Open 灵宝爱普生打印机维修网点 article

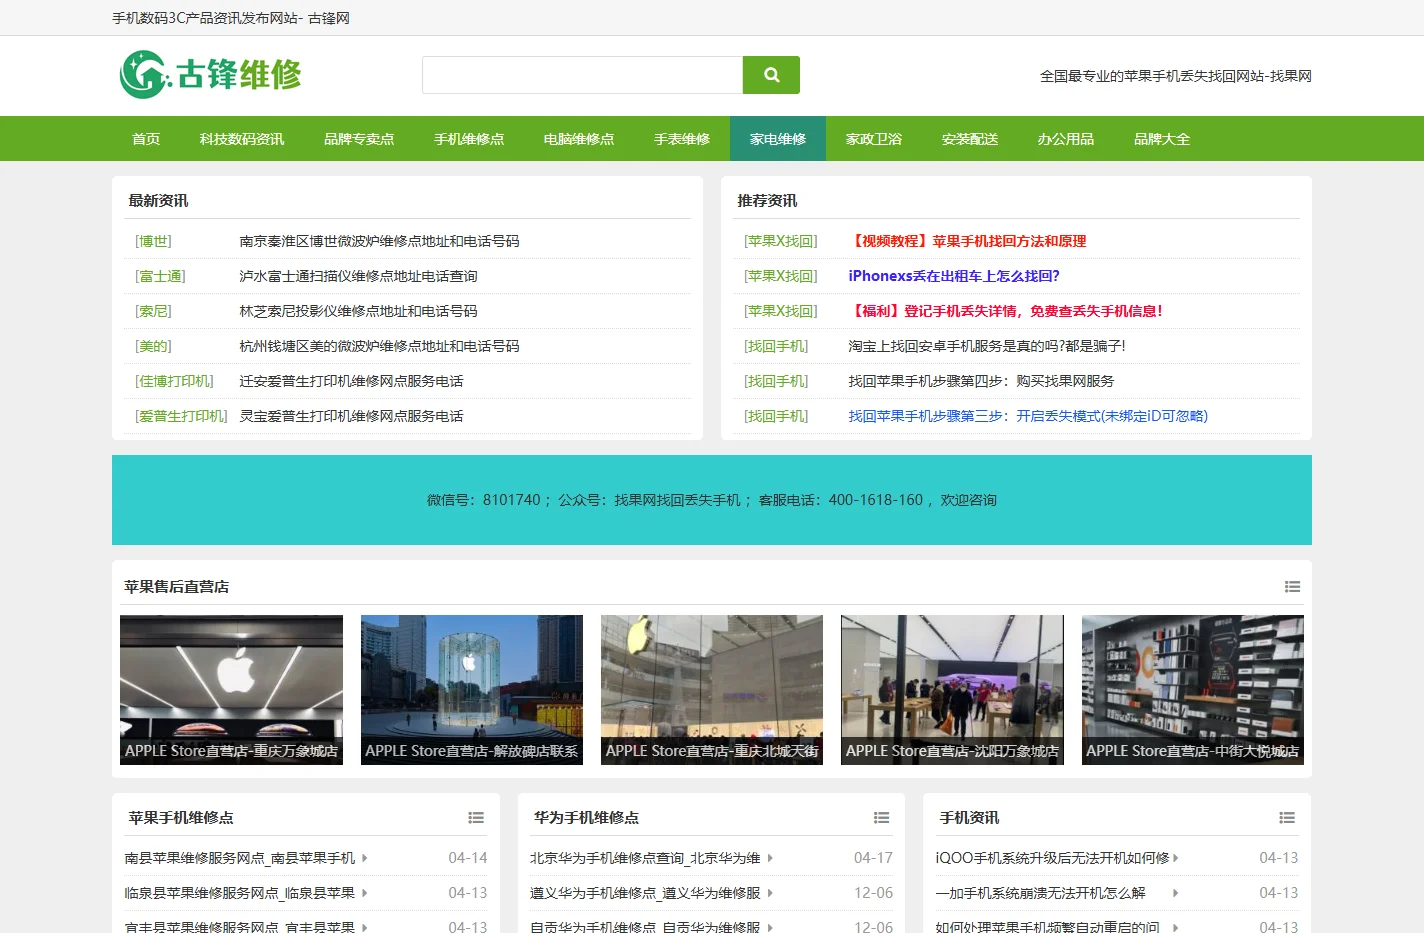pyautogui.click(x=352, y=416)
